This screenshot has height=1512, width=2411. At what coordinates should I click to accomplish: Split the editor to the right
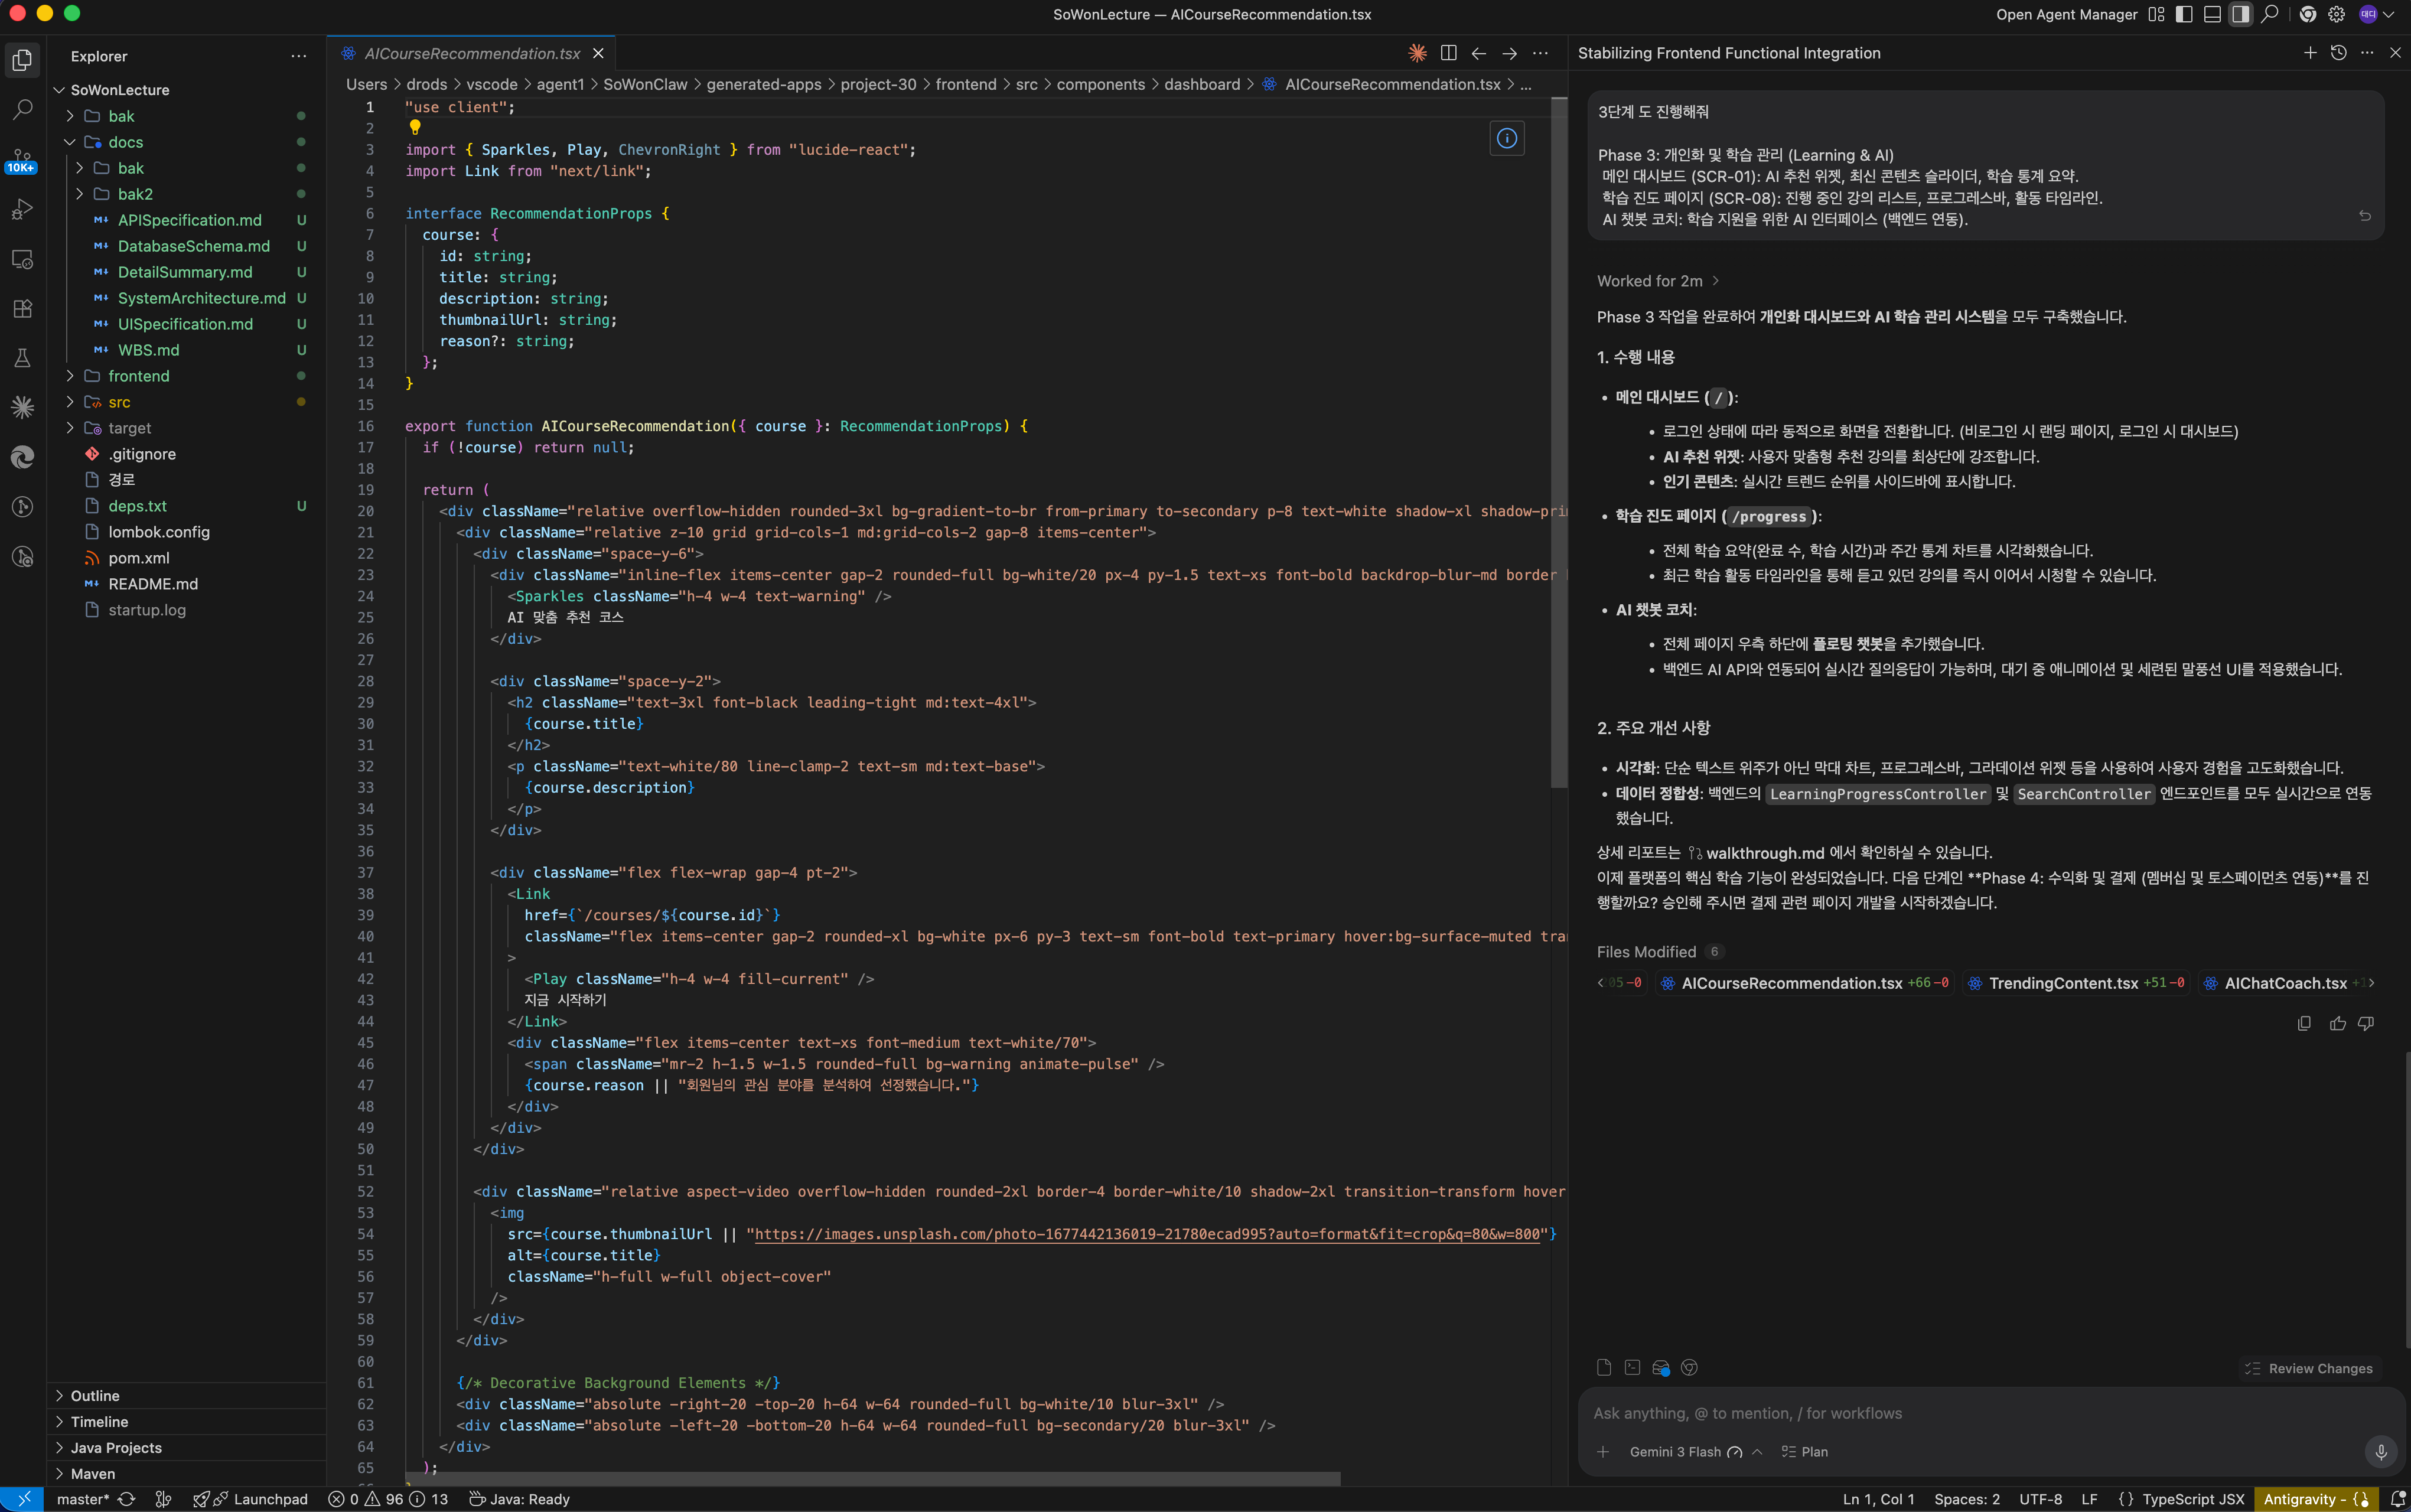(1448, 53)
